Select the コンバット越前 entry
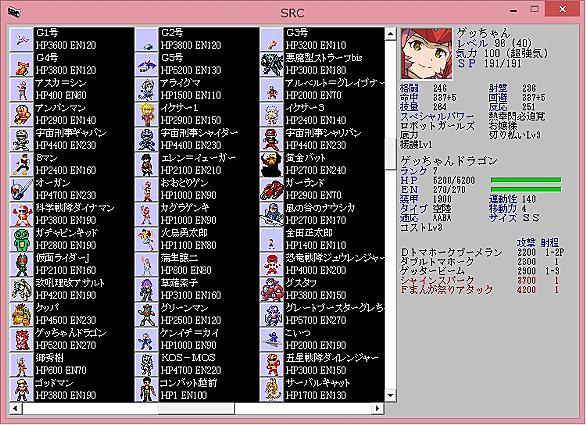 coord(197,390)
